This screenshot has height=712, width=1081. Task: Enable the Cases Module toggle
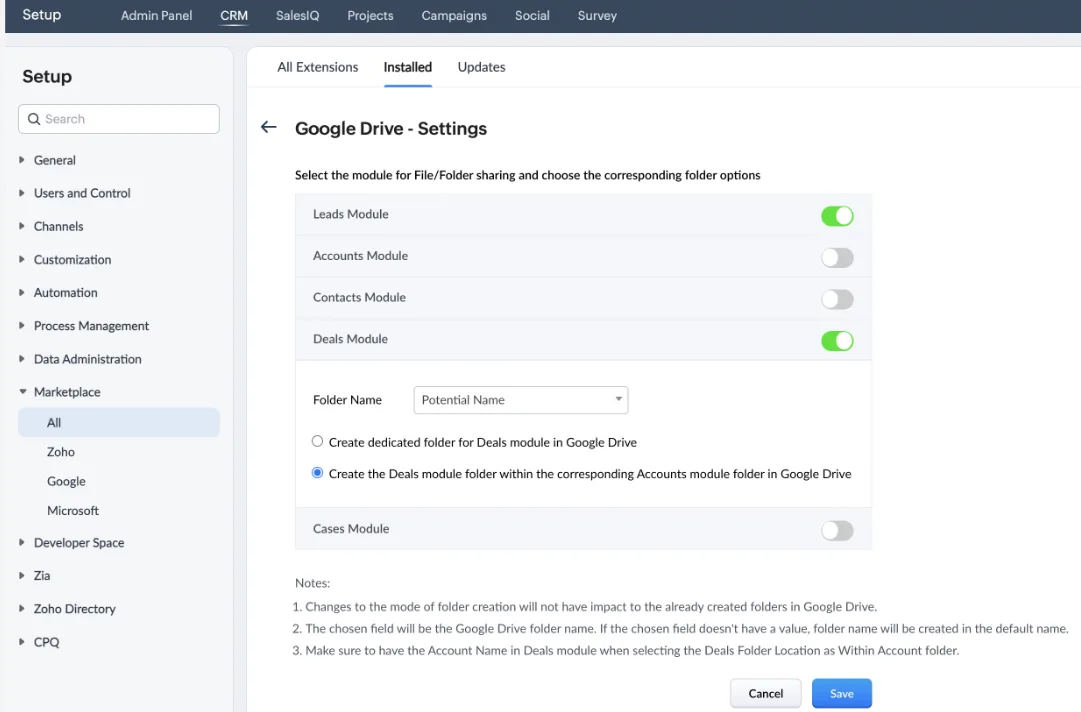[836, 529]
